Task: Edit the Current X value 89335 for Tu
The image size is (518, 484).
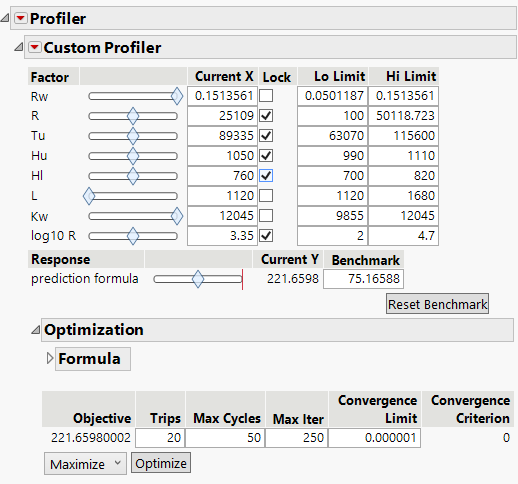Action: [223, 136]
